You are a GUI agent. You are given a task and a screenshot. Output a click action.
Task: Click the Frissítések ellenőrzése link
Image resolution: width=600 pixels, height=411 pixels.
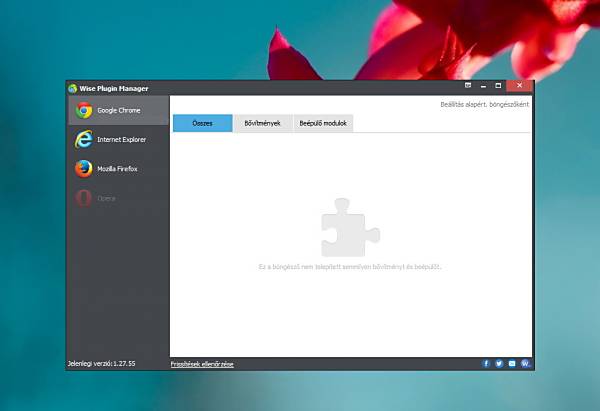click(x=202, y=364)
